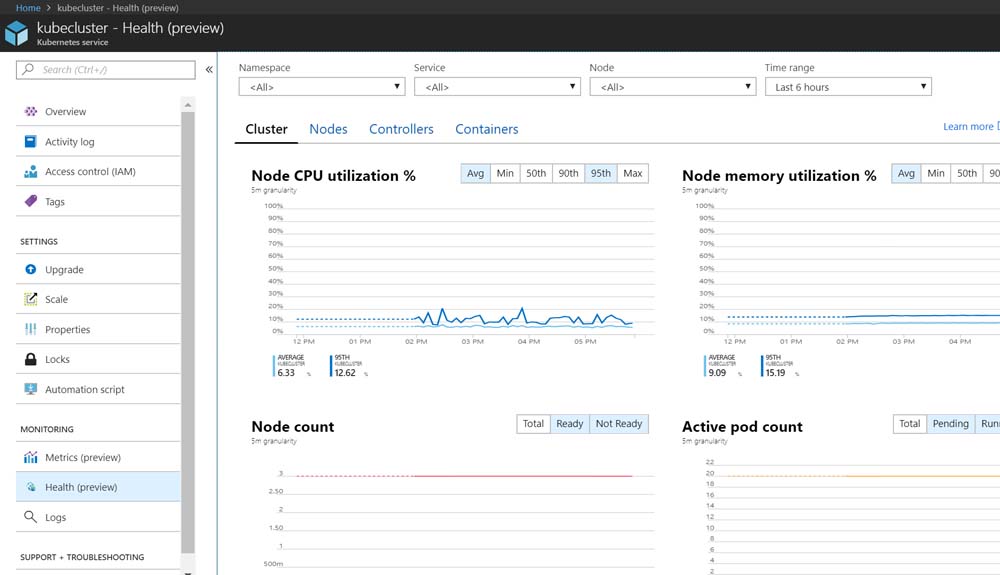Open Upgrade settings icon
1000x575 pixels.
coord(30,270)
